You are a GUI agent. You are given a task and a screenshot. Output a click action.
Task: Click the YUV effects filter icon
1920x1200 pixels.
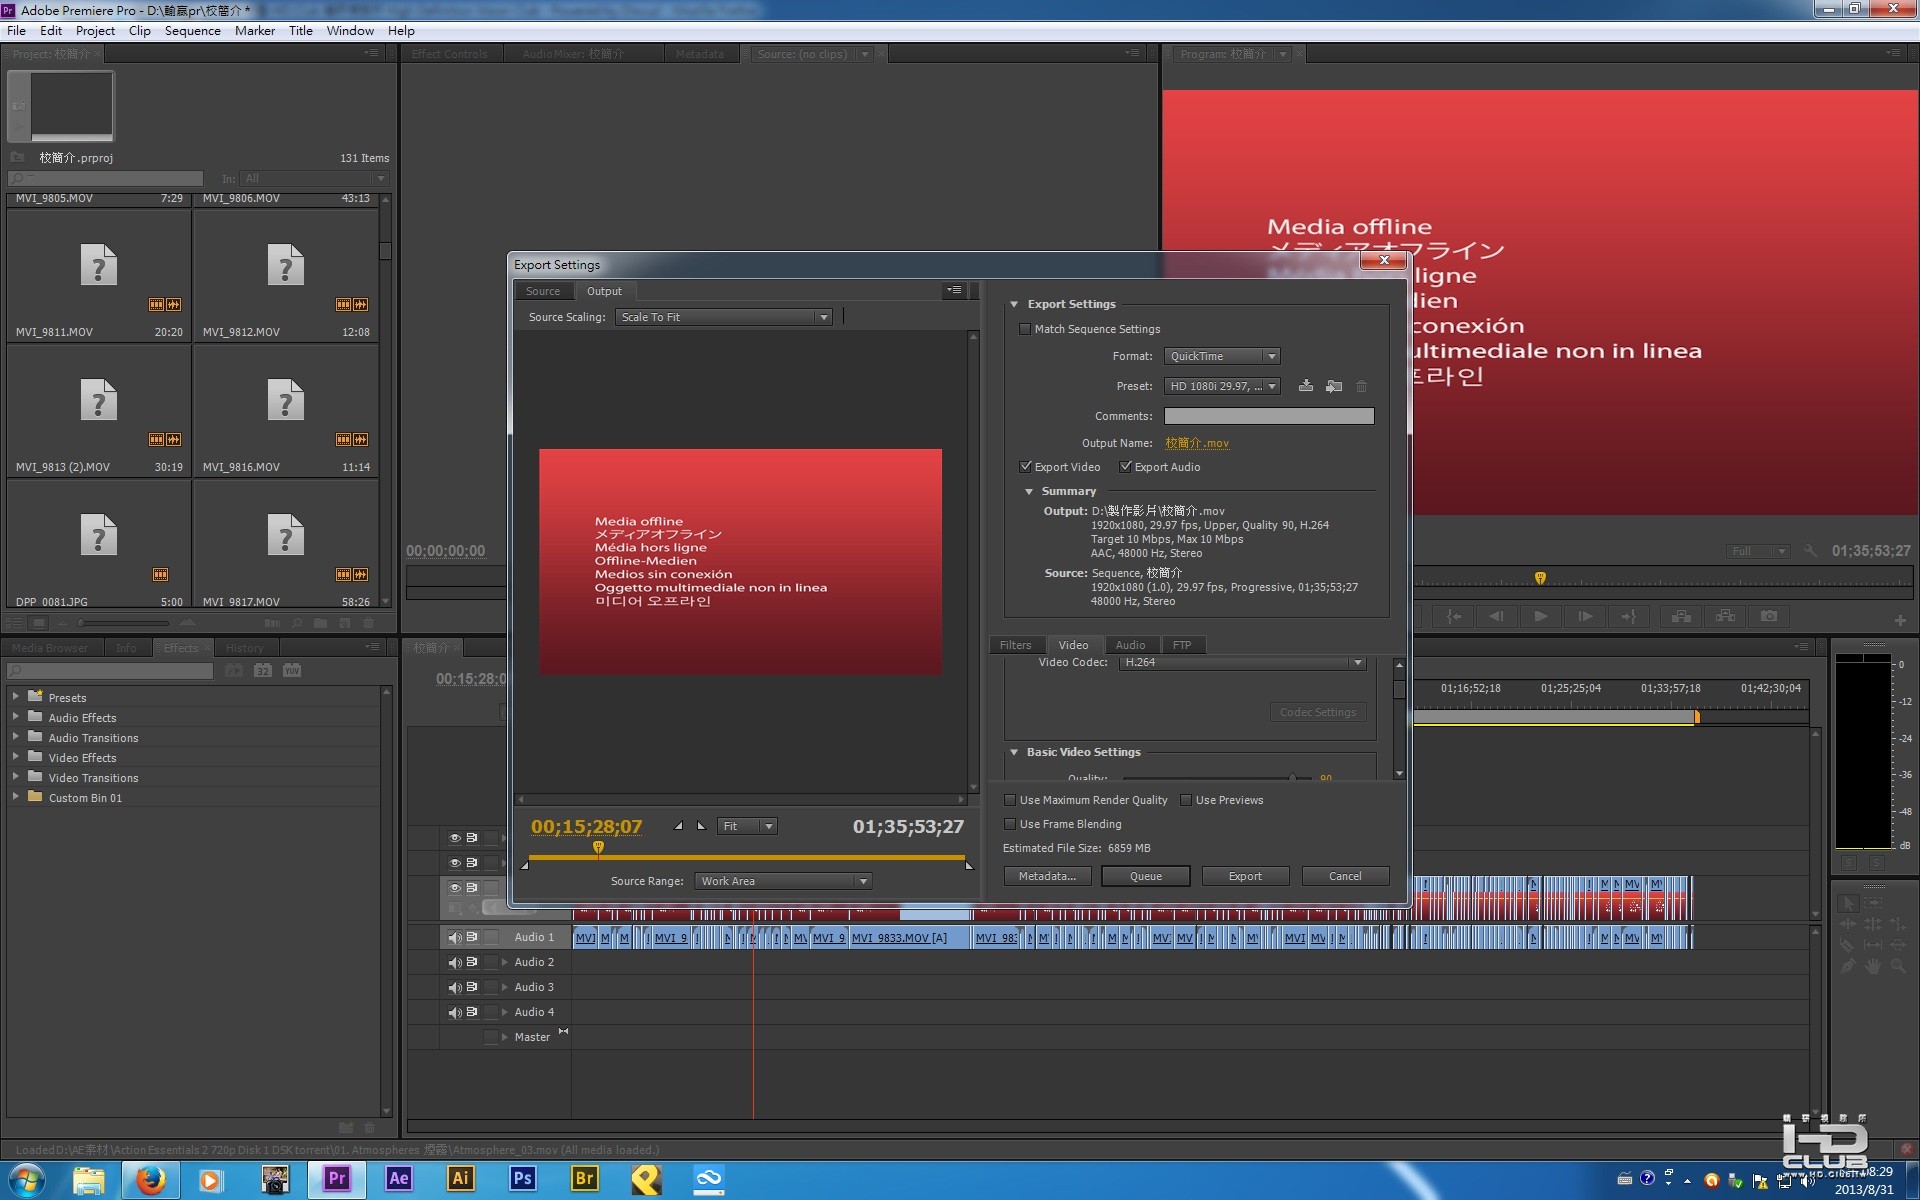coord(292,670)
